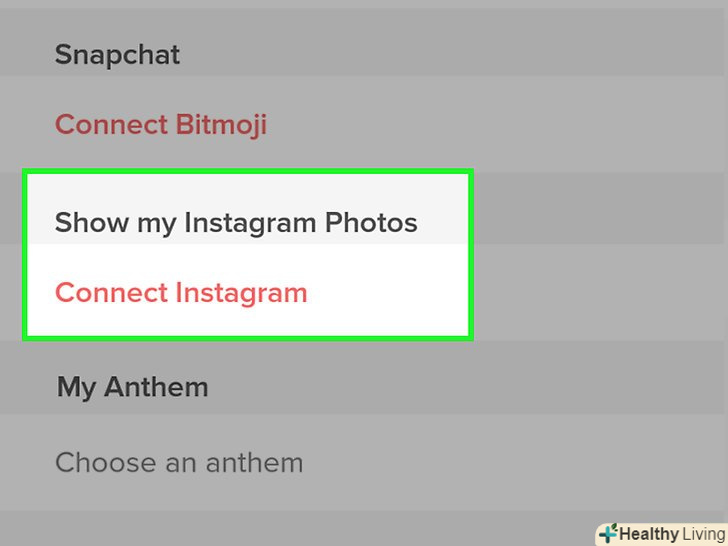The image size is (728, 546).
Task: Select the Snapchat section header
Action: click(x=117, y=54)
